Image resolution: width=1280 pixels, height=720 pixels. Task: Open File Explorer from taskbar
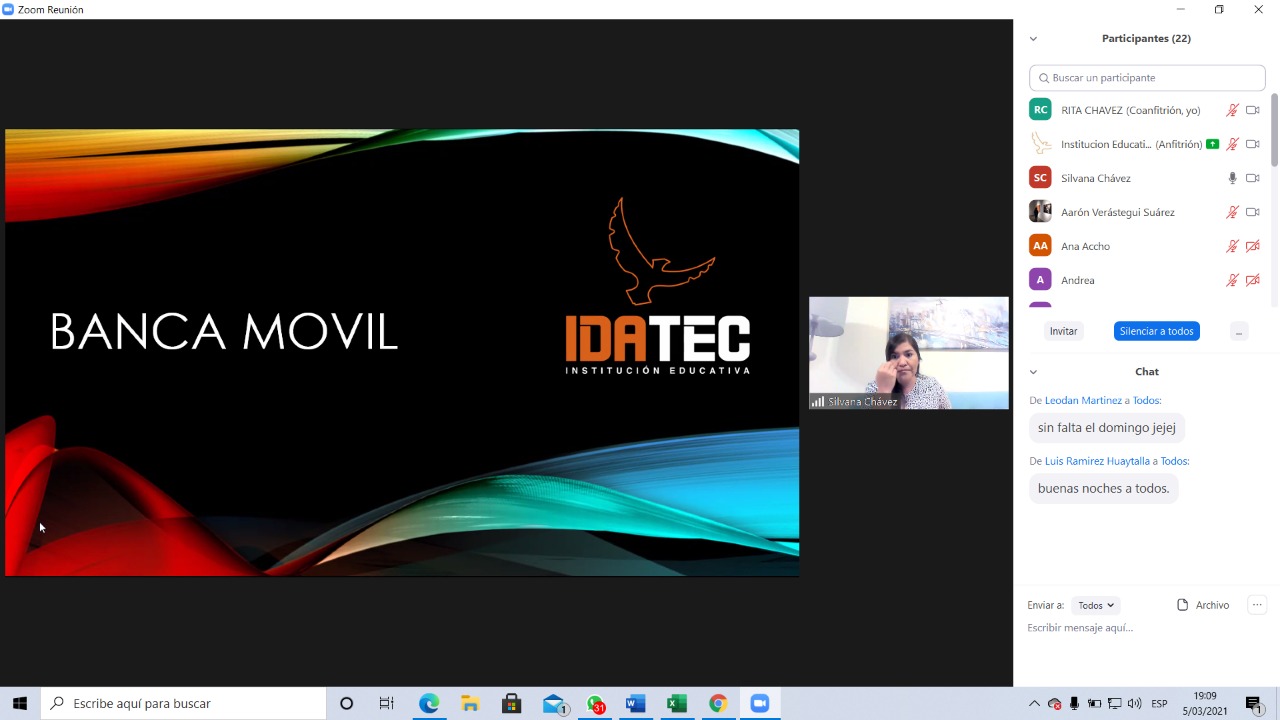470,704
